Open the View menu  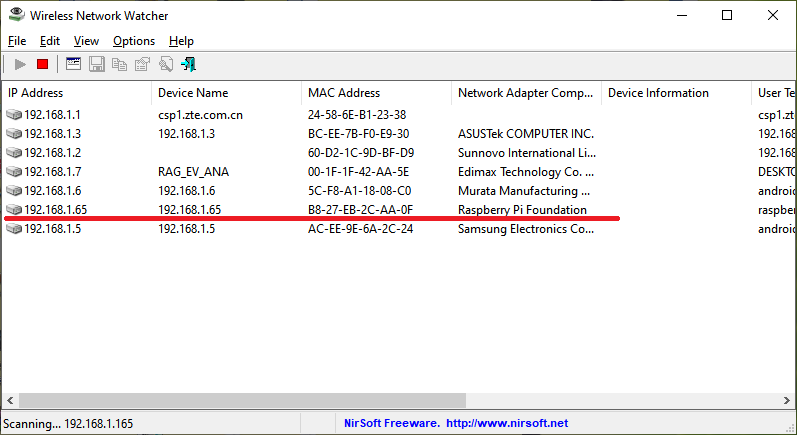(86, 41)
